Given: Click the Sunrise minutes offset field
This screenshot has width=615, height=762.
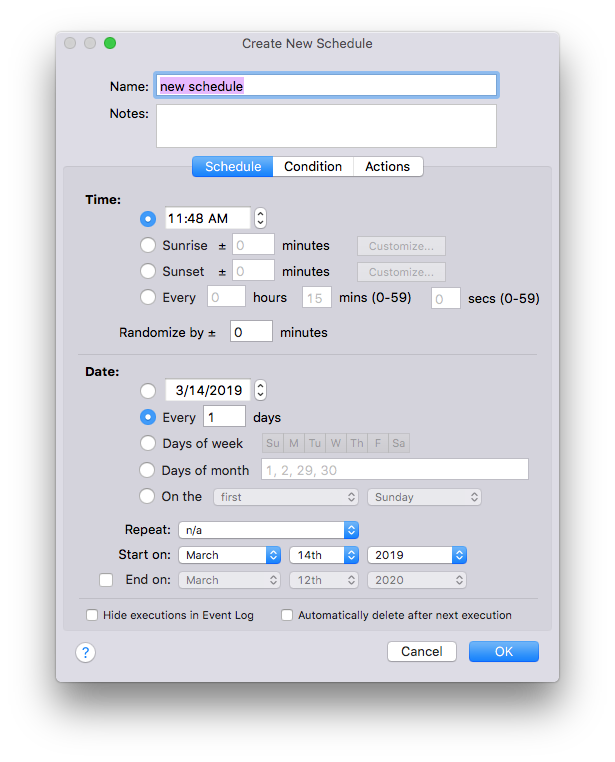Looking at the screenshot, I should click(253, 244).
